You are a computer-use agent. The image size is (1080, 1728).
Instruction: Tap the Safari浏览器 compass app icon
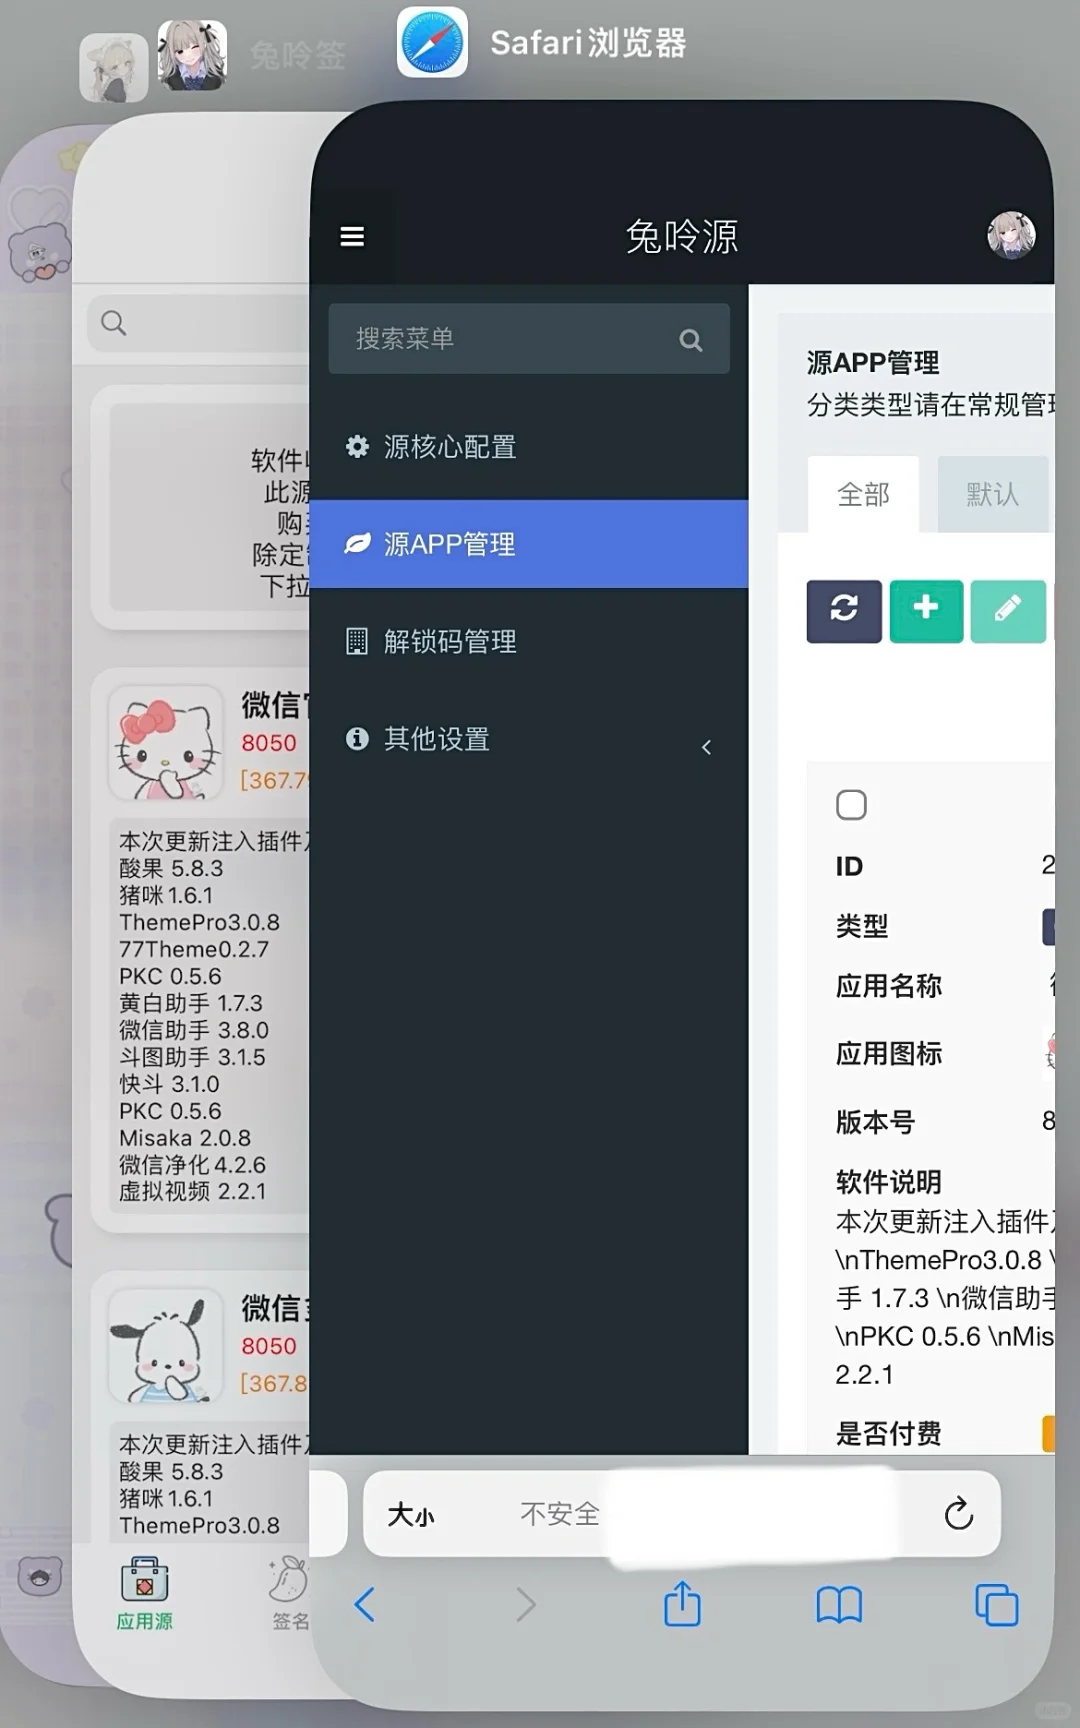(x=432, y=43)
